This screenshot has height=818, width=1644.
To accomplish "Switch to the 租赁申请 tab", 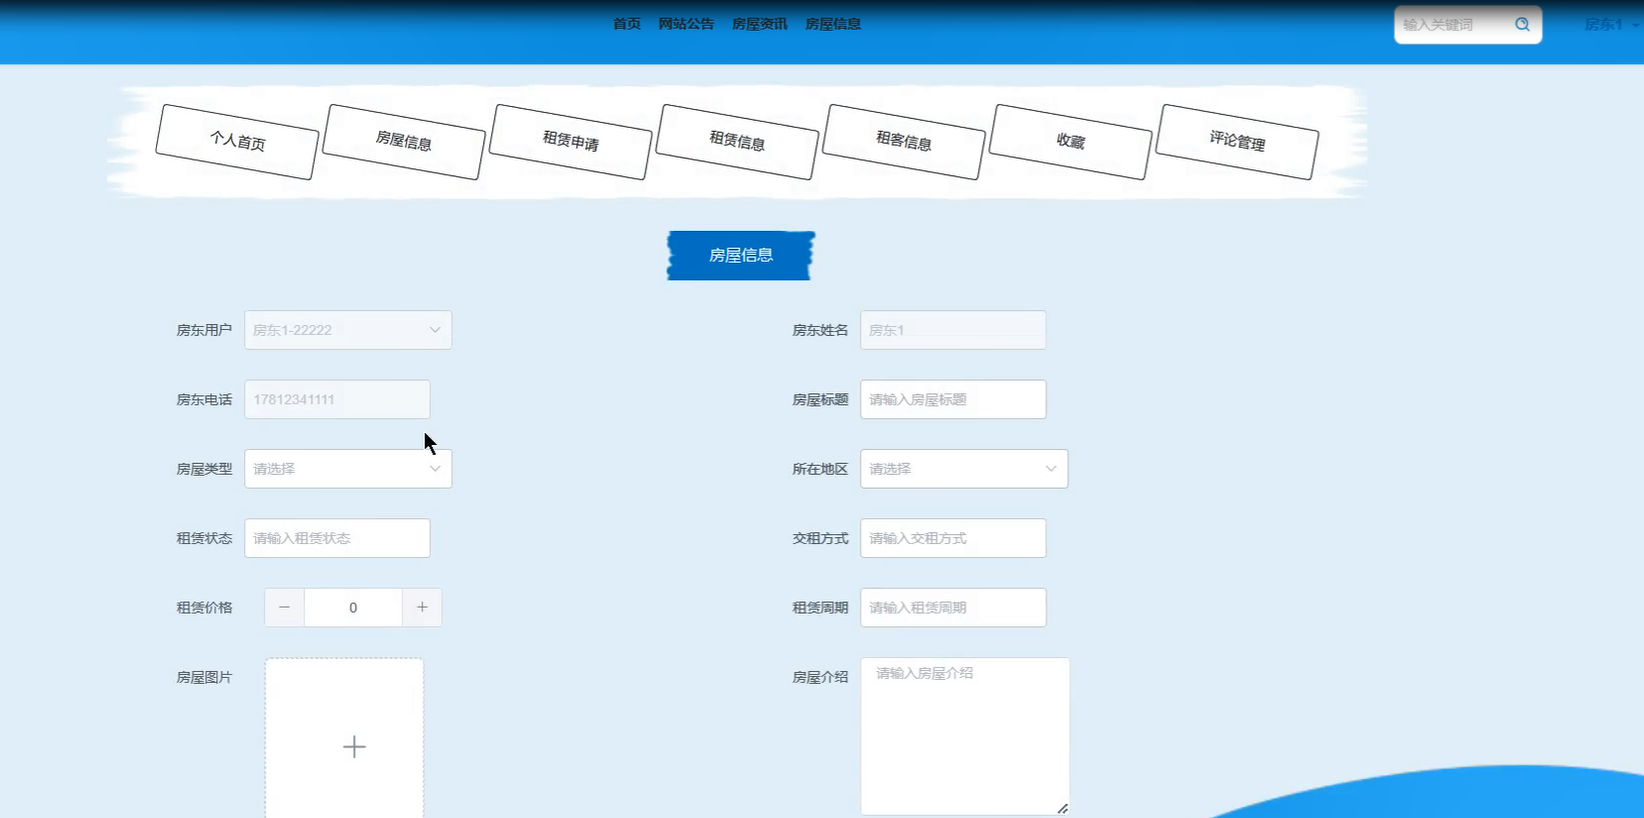I will click(571, 142).
